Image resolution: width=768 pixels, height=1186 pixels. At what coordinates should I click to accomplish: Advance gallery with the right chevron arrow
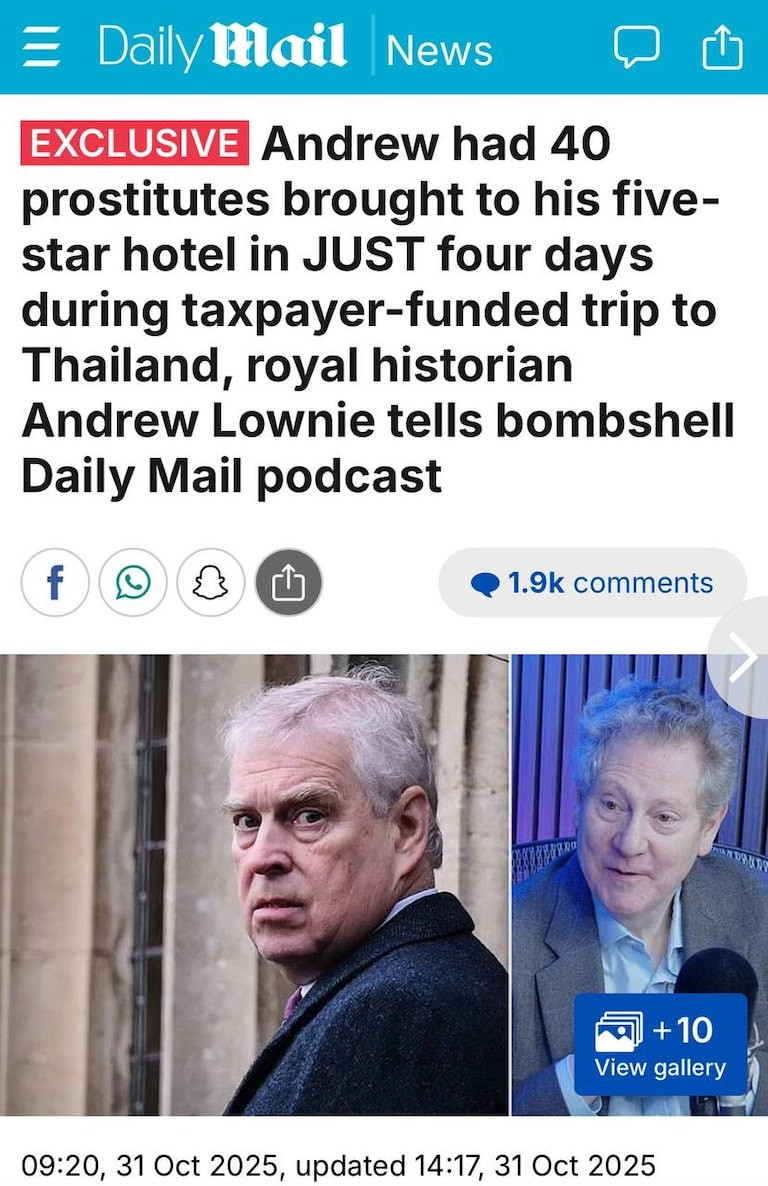pyautogui.click(x=742, y=657)
